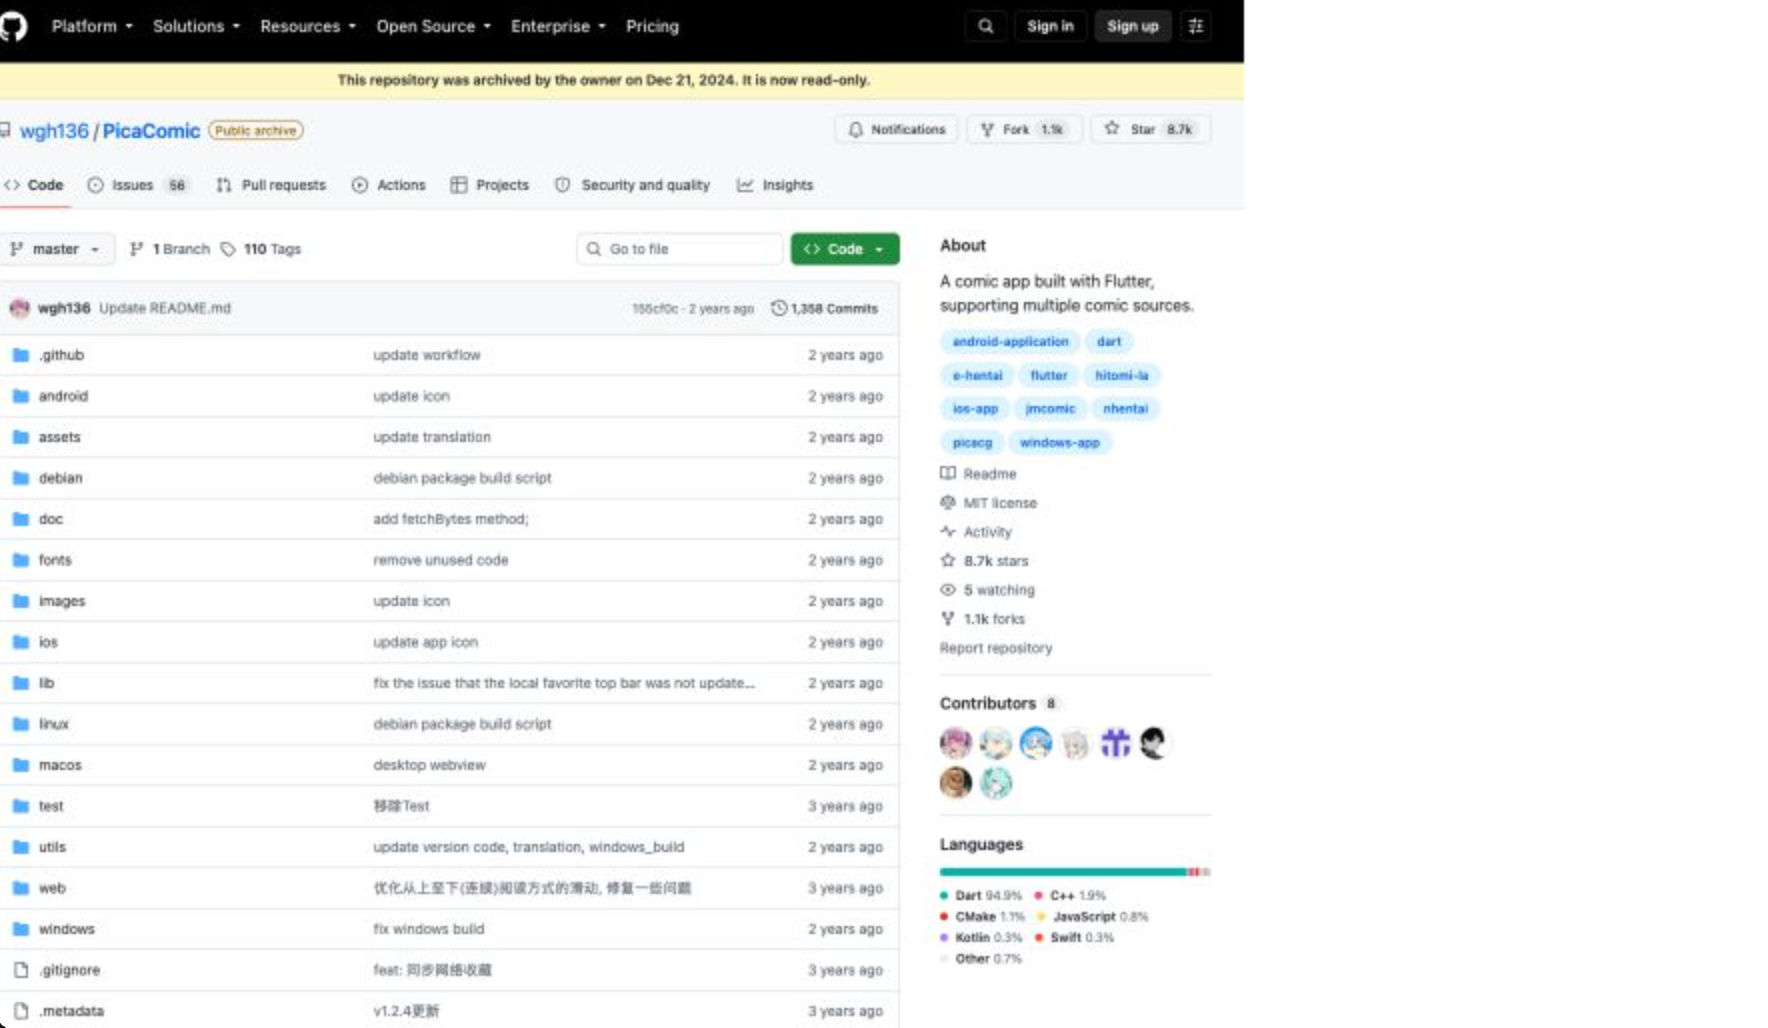1768x1028 pixels.
Task: Switch to the Pull requests tab
Action: coord(271,185)
